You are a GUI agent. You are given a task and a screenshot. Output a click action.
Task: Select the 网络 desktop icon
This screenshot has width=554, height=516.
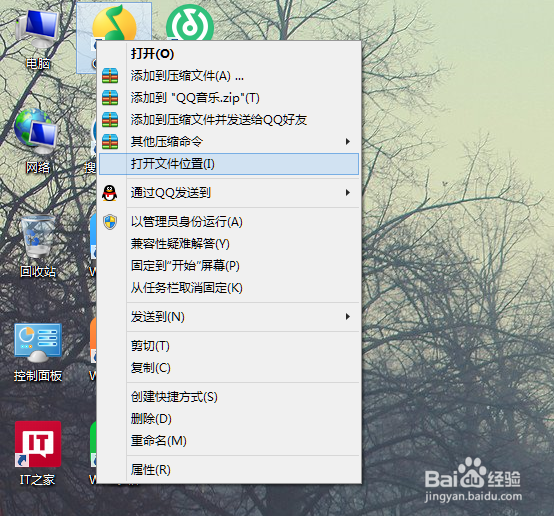[37, 141]
